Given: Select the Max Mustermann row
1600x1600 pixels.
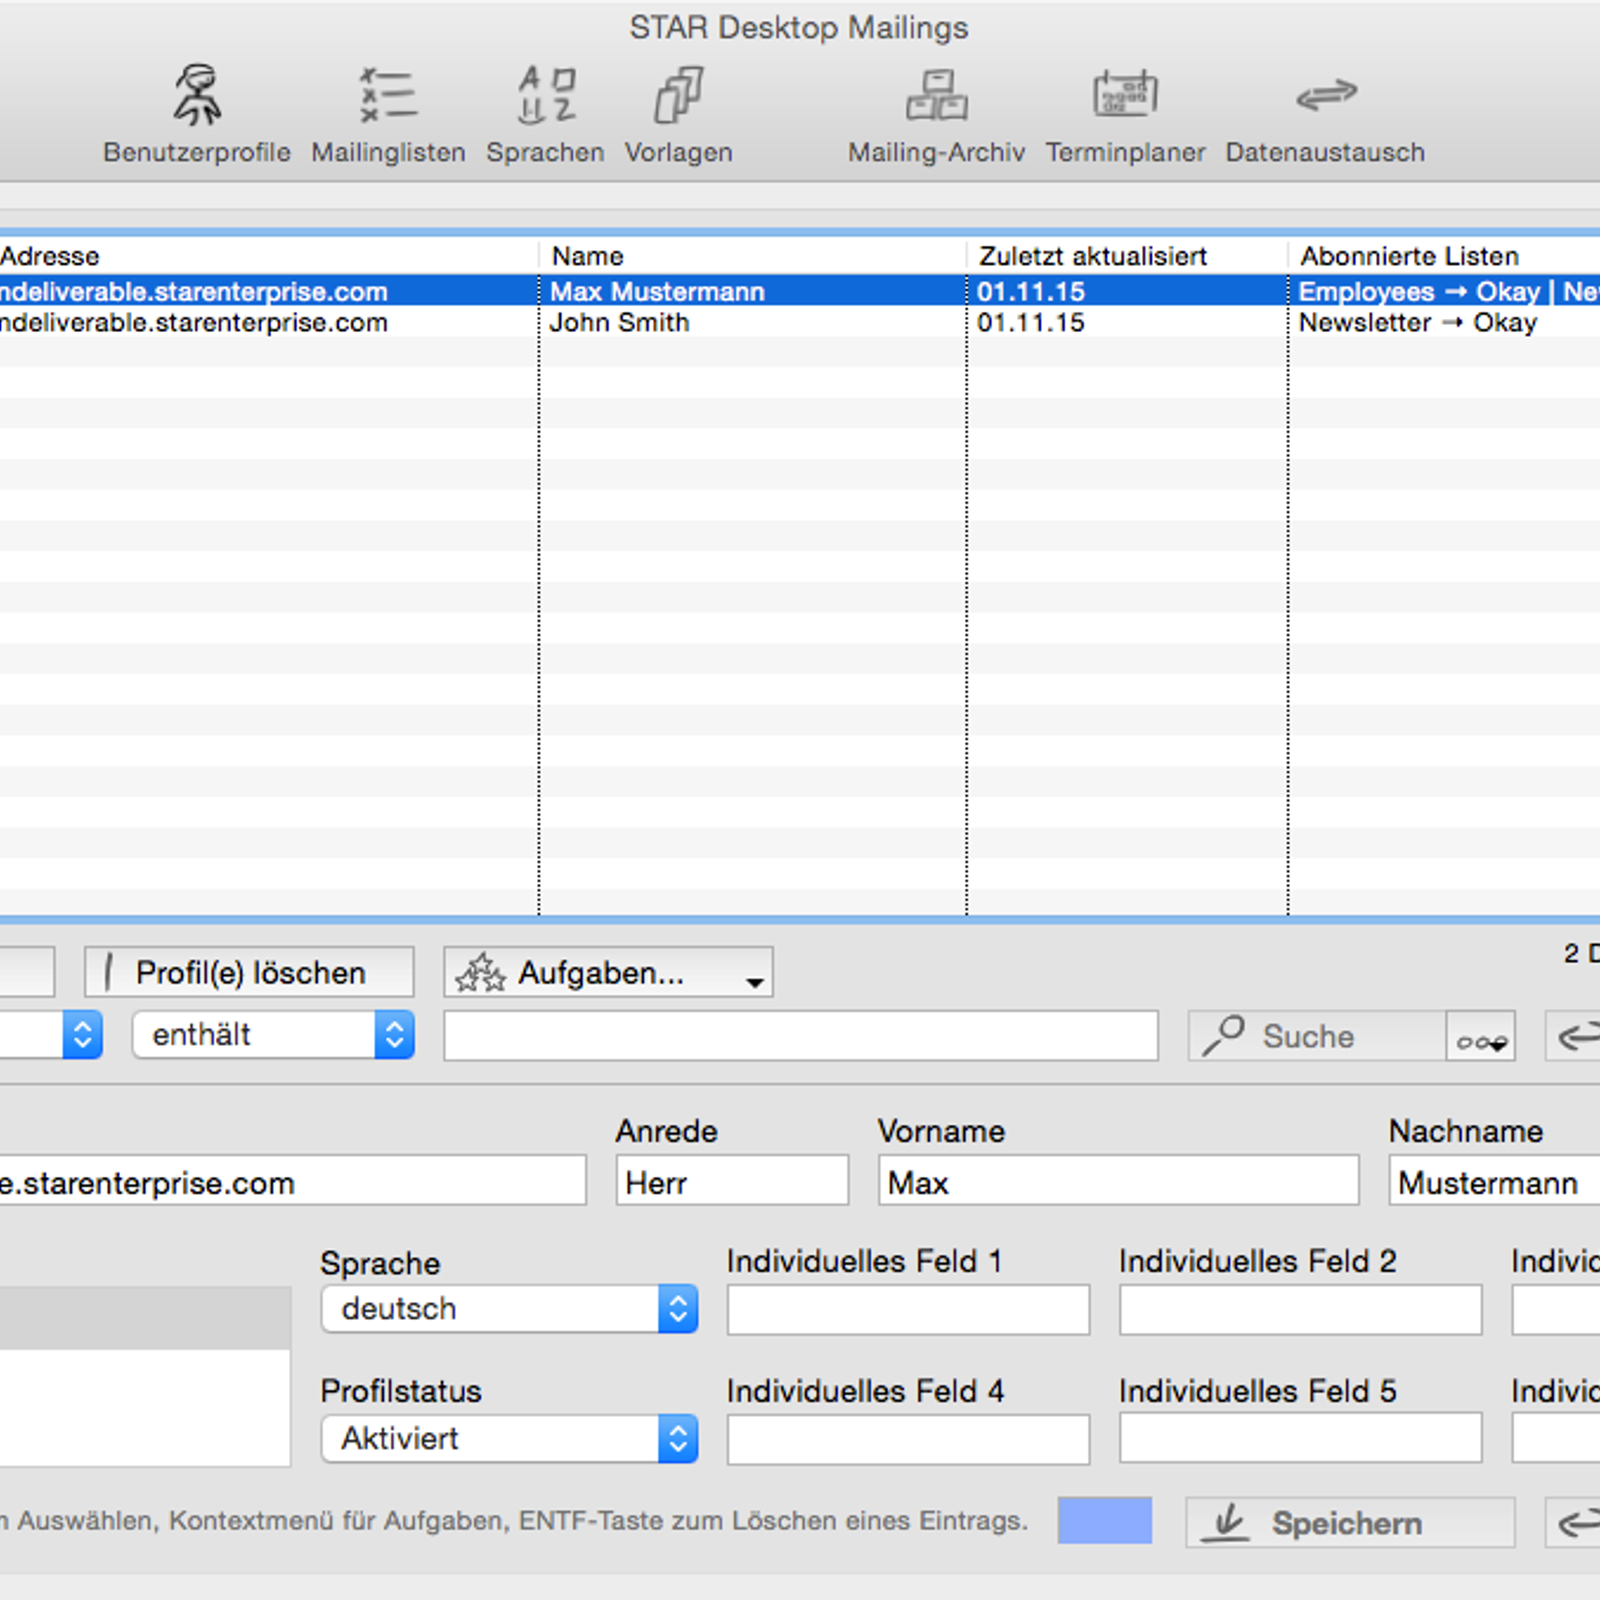Looking at the screenshot, I should [800, 291].
